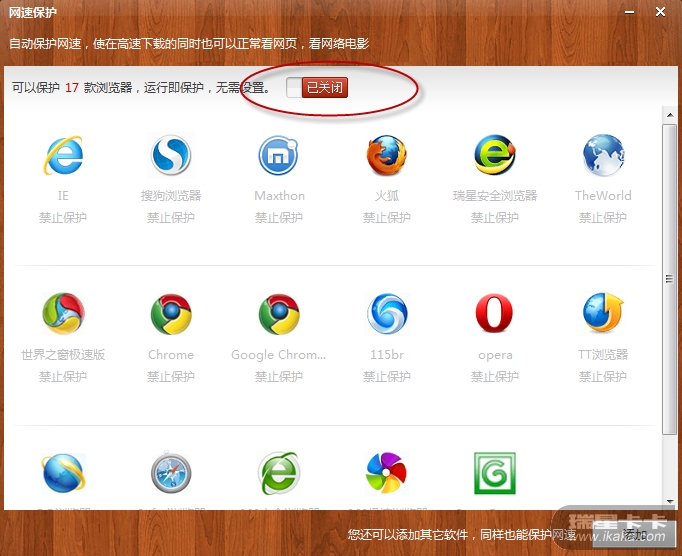Click the opera label text
Viewport: 682px width, 556px height.
pyautogui.click(x=495, y=355)
